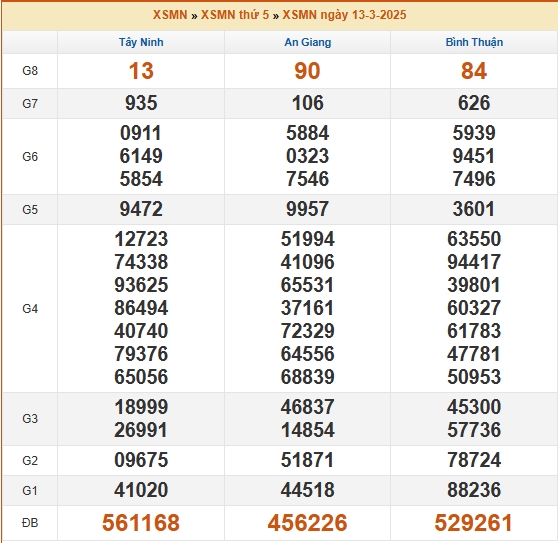
Task: Click Bình Thuận G8 number 84
Action: tap(474, 71)
